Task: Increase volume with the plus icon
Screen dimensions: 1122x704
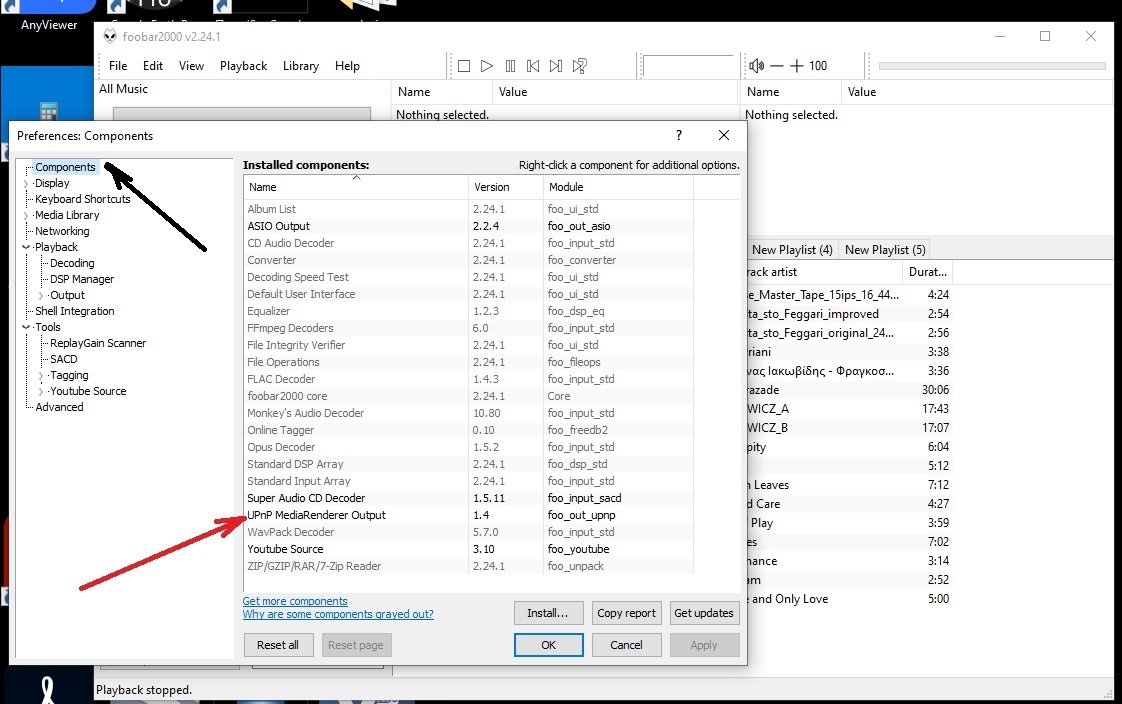Action: click(x=795, y=66)
